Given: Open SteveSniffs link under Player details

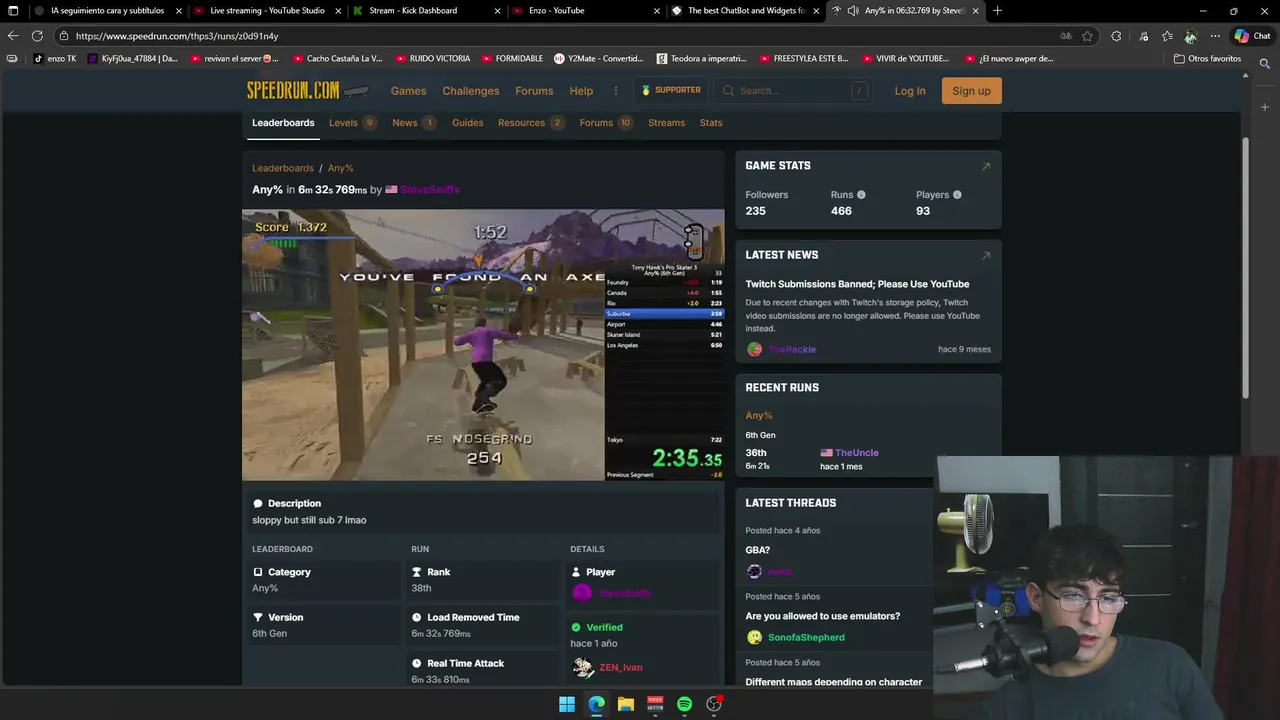Looking at the screenshot, I should tap(625, 594).
